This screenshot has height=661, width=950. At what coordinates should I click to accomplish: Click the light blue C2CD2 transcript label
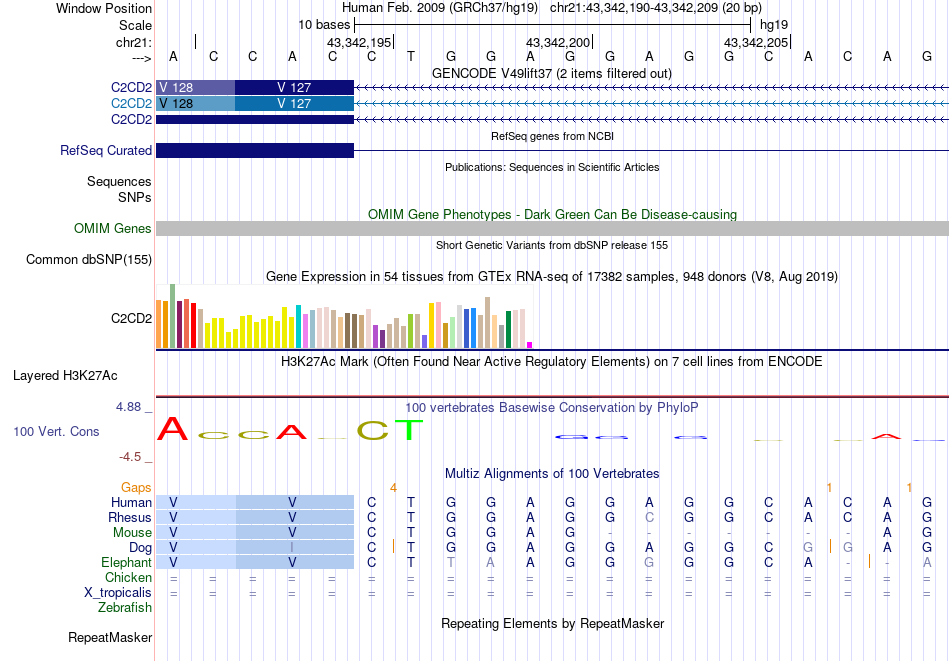(x=131, y=104)
